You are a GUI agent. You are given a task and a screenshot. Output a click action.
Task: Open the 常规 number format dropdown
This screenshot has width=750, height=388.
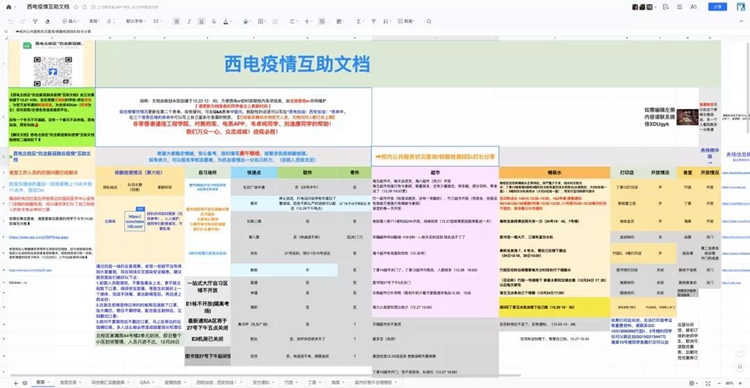(x=95, y=22)
